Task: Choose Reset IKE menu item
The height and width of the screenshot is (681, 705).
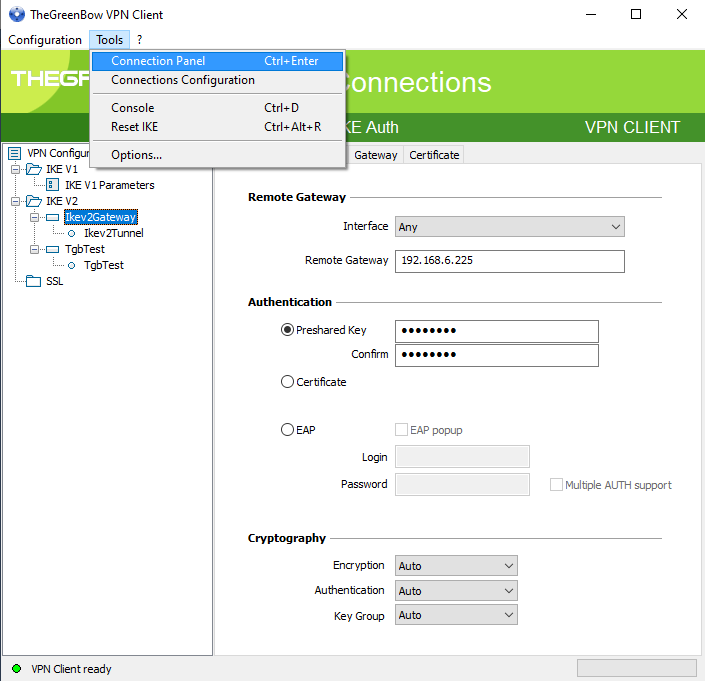Action: (x=218, y=127)
